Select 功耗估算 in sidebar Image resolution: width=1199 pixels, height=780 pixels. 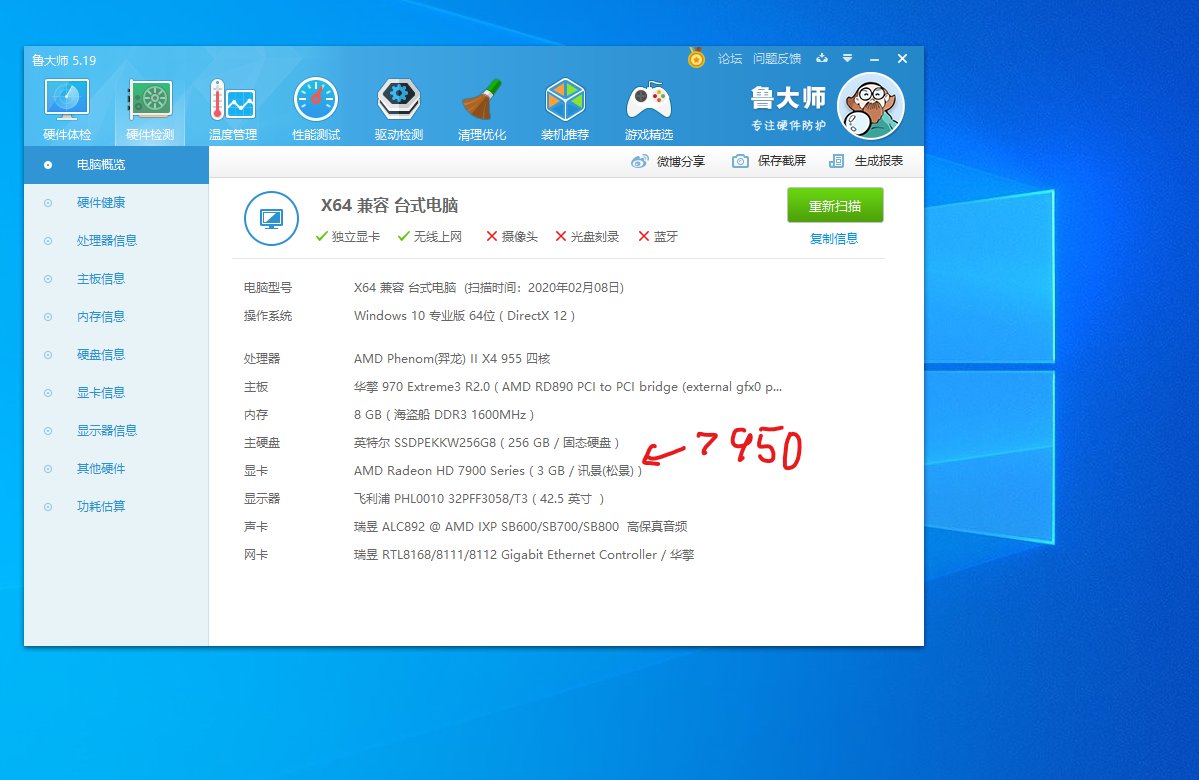(x=116, y=506)
